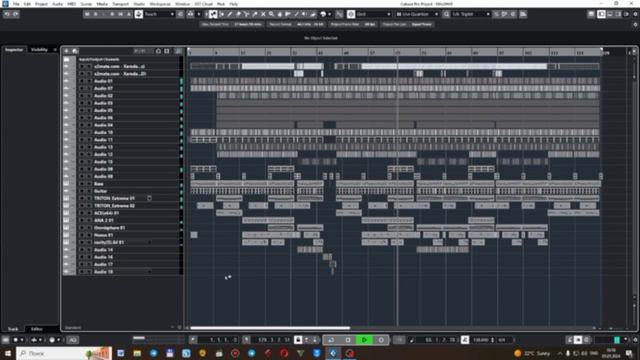Image resolution: width=640 pixels, height=360 pixels.
Task: Mute the Audio 01 track
Action: (x=82, y=81)
